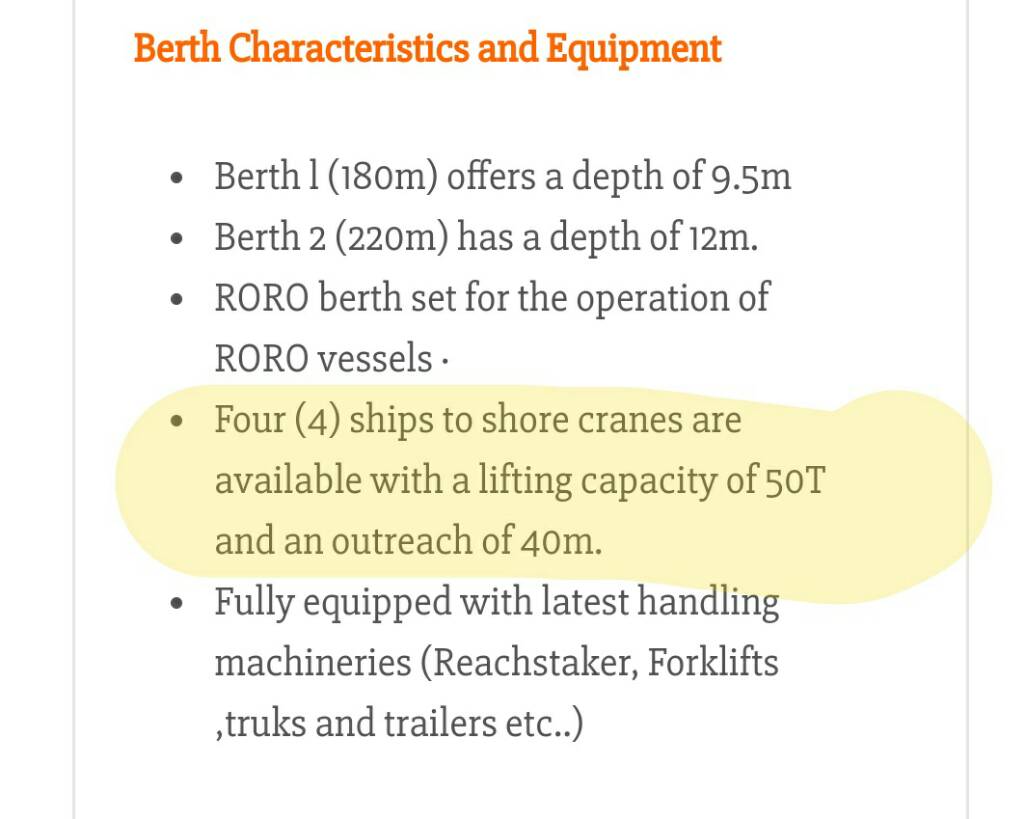The height and width of the screenshot is (819, 1024).
Task: Click 'RORO berth set for the operation of'
Action: click(492, 298)
